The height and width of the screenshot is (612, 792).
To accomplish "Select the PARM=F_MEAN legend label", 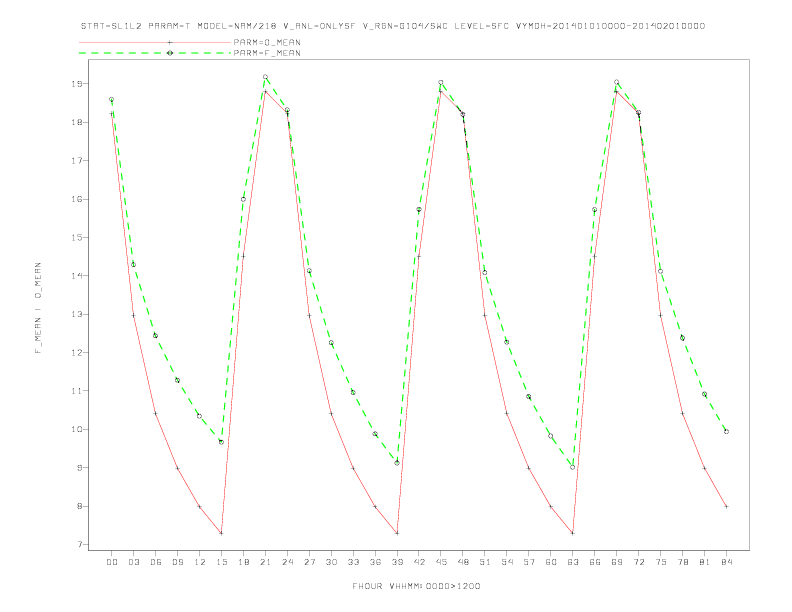I will (x=267, y=53).
